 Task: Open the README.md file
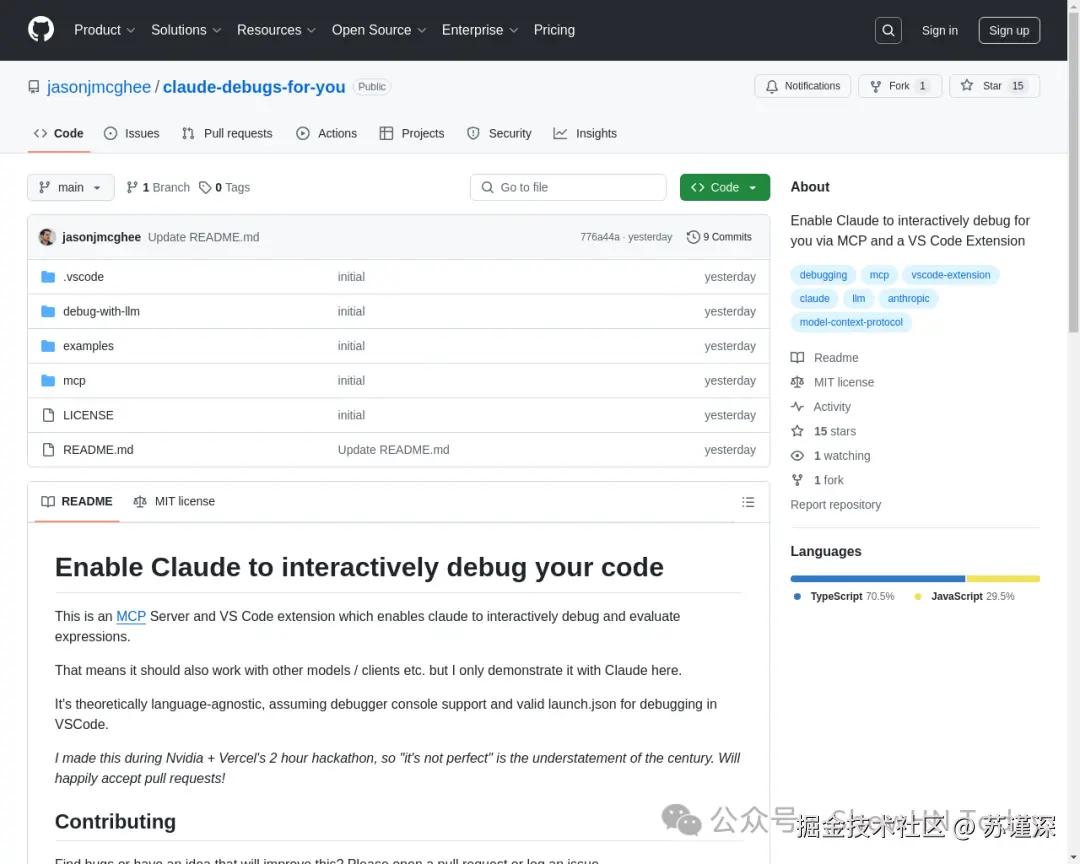point(98,449)
